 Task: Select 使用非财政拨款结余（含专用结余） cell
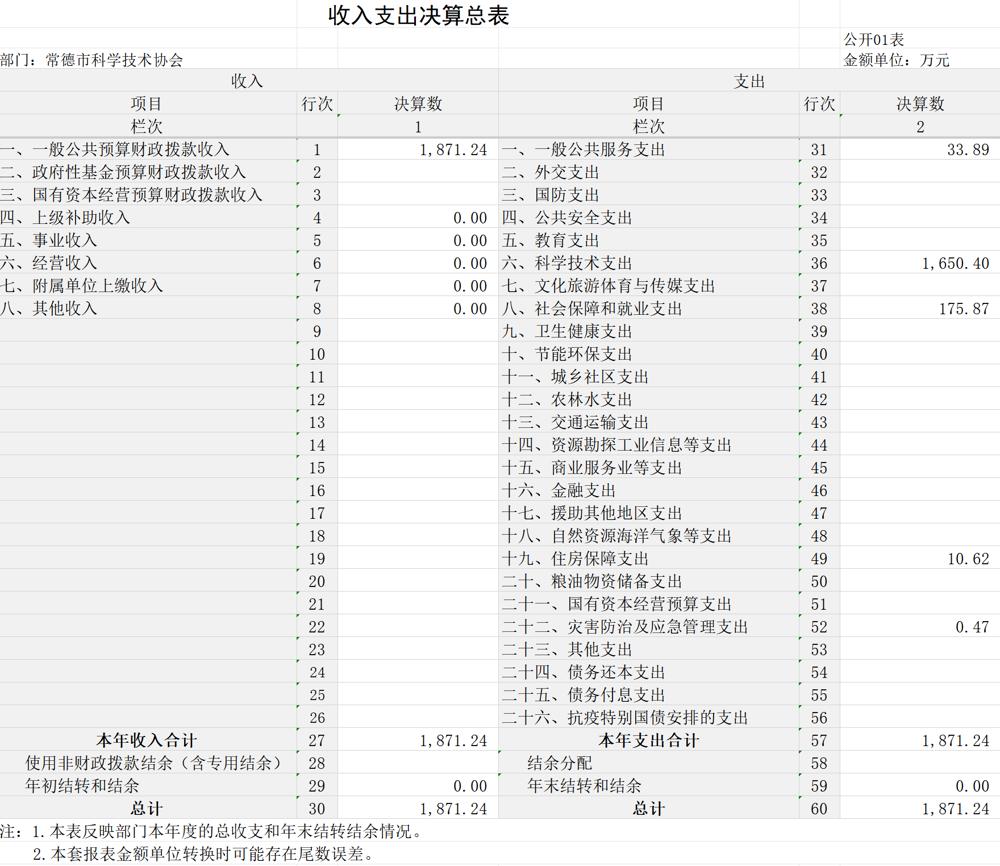(x=148, y=763)
